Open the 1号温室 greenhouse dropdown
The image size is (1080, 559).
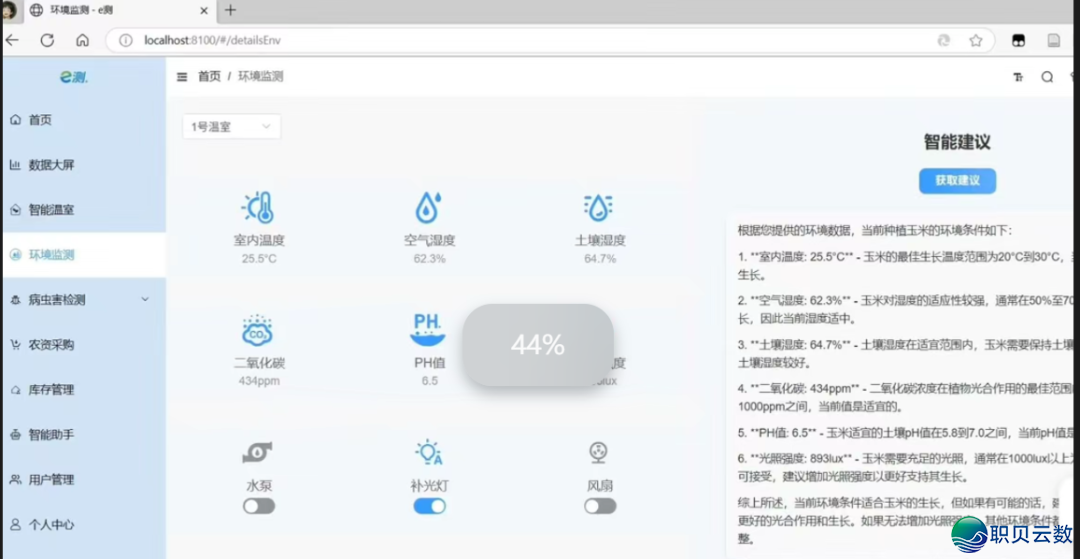pyautogui.click(x=231, y=127)
